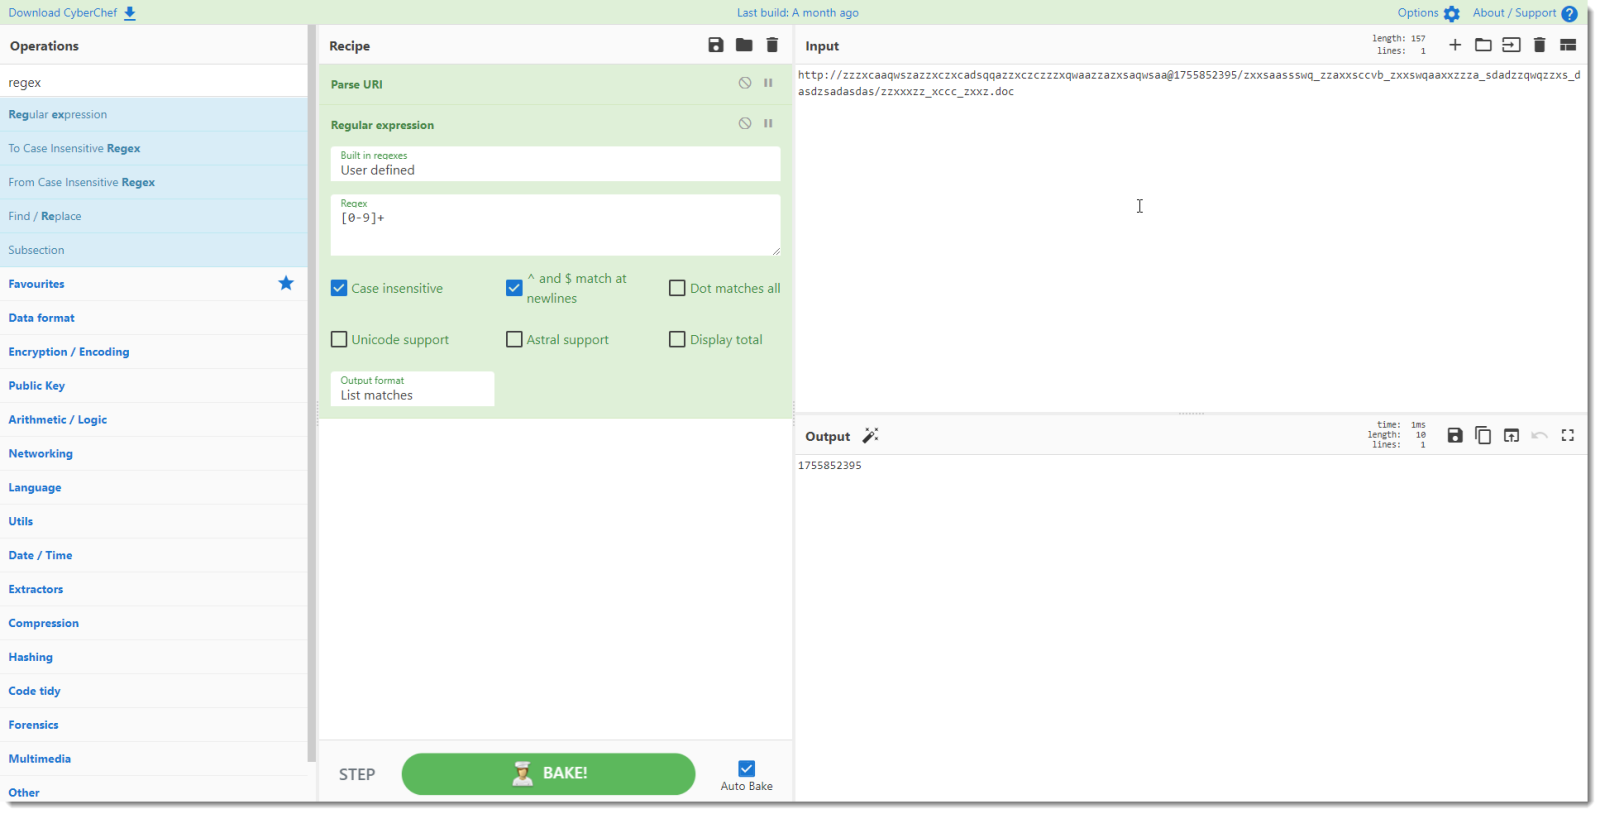The image size is (1600, 814).
Task: Uncheck the Case insensitive checkbox
Action: click(339, 288)
